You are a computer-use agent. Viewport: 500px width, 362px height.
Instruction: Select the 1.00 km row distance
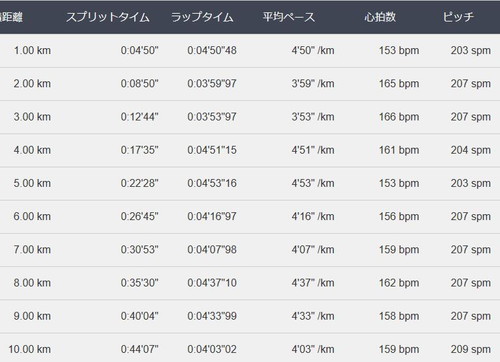tap(32, 50)
